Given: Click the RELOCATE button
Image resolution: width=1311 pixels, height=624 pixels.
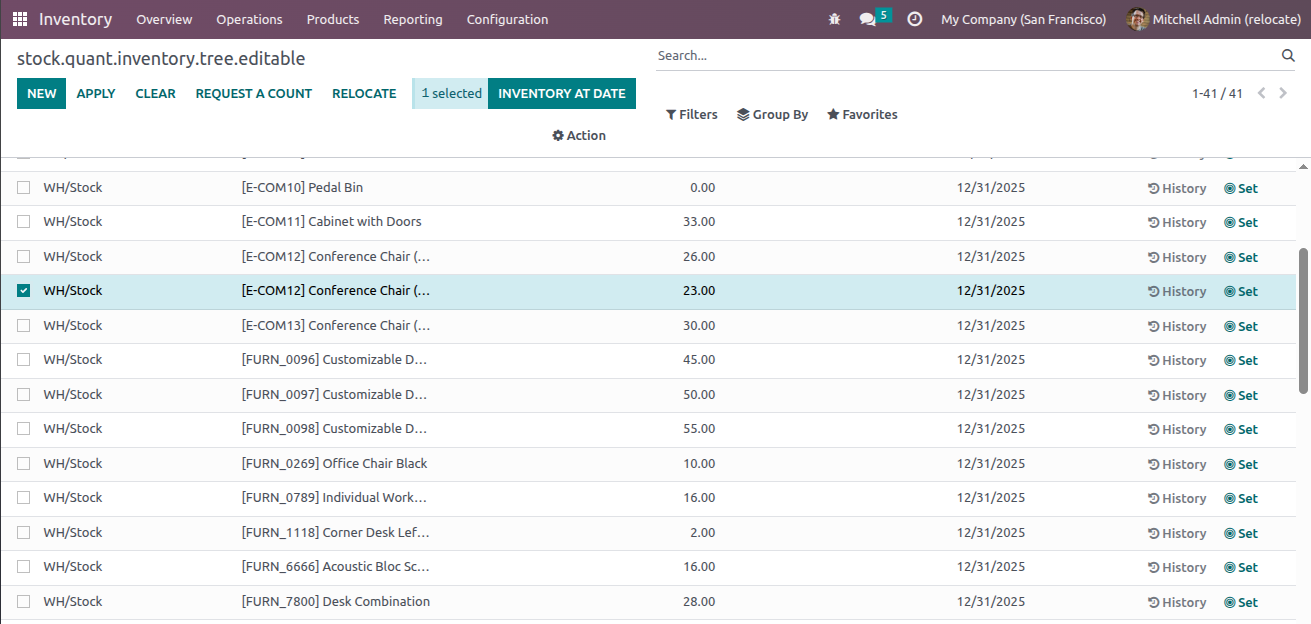Looking at the screenshot, I should (x=364, y=93).
